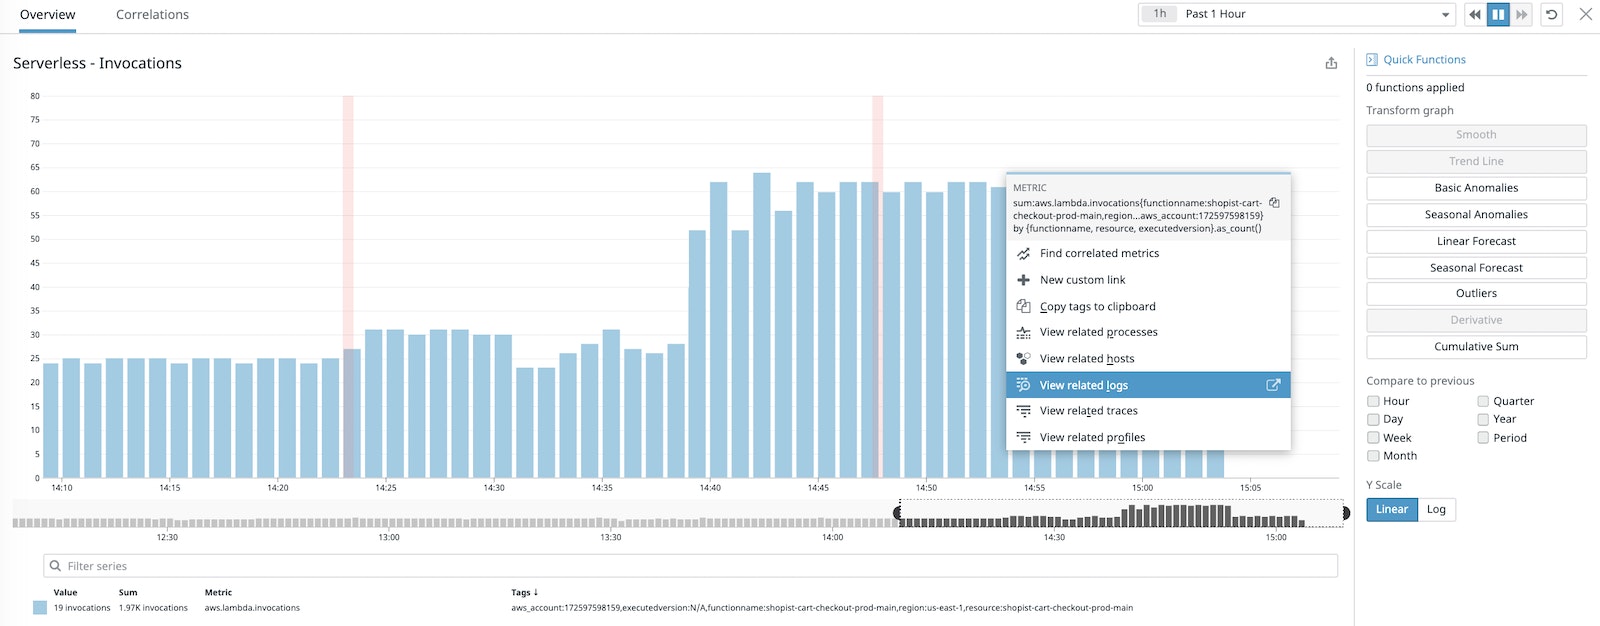Close the graph panel with X
Screen dimensions: 1600x626
click(1585, 14)
